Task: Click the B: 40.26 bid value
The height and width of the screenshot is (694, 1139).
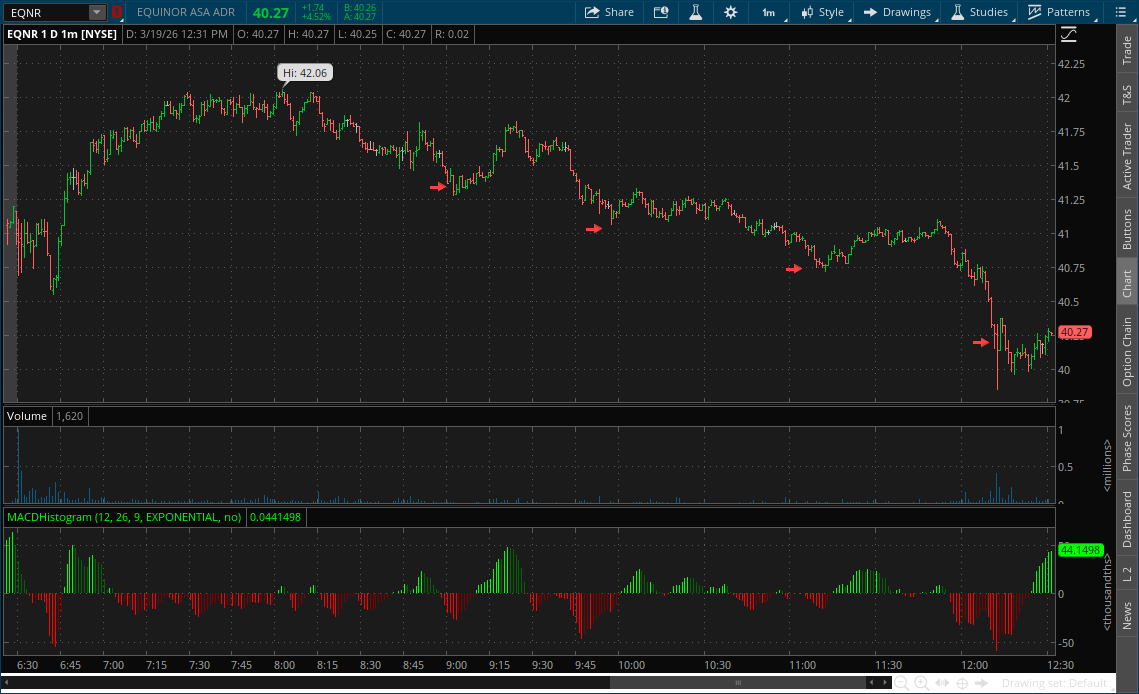Action: tap(360, 8)
